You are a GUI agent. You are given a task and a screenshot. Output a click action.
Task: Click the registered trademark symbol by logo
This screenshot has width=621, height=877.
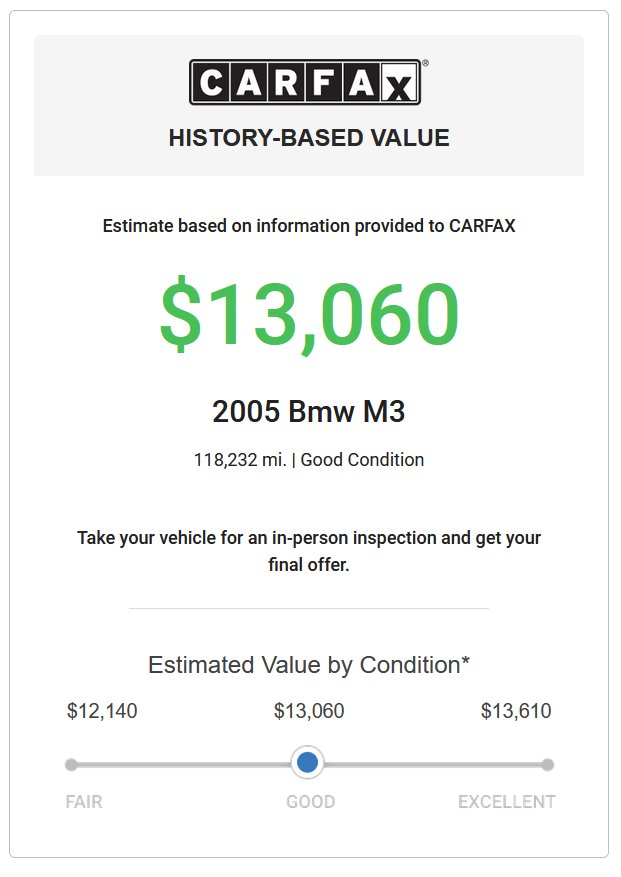(x=425, y=63)
